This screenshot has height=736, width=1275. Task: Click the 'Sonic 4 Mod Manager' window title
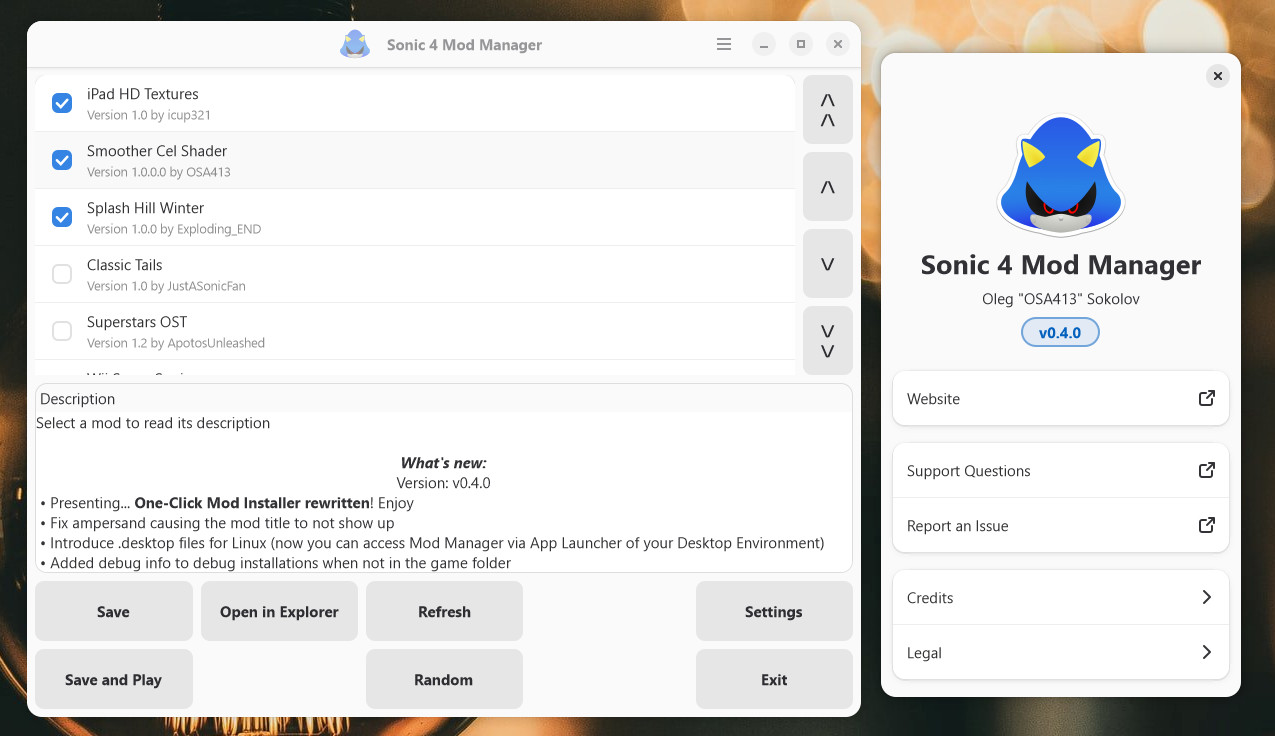tap(464, 45)
